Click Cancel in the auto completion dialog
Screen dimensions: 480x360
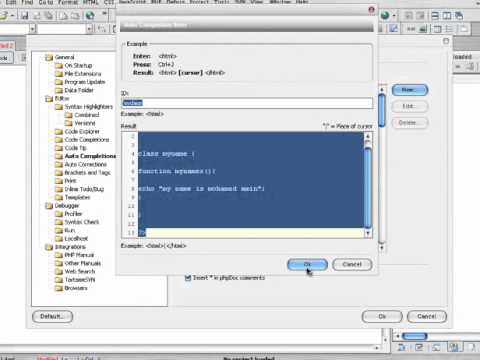352,264
